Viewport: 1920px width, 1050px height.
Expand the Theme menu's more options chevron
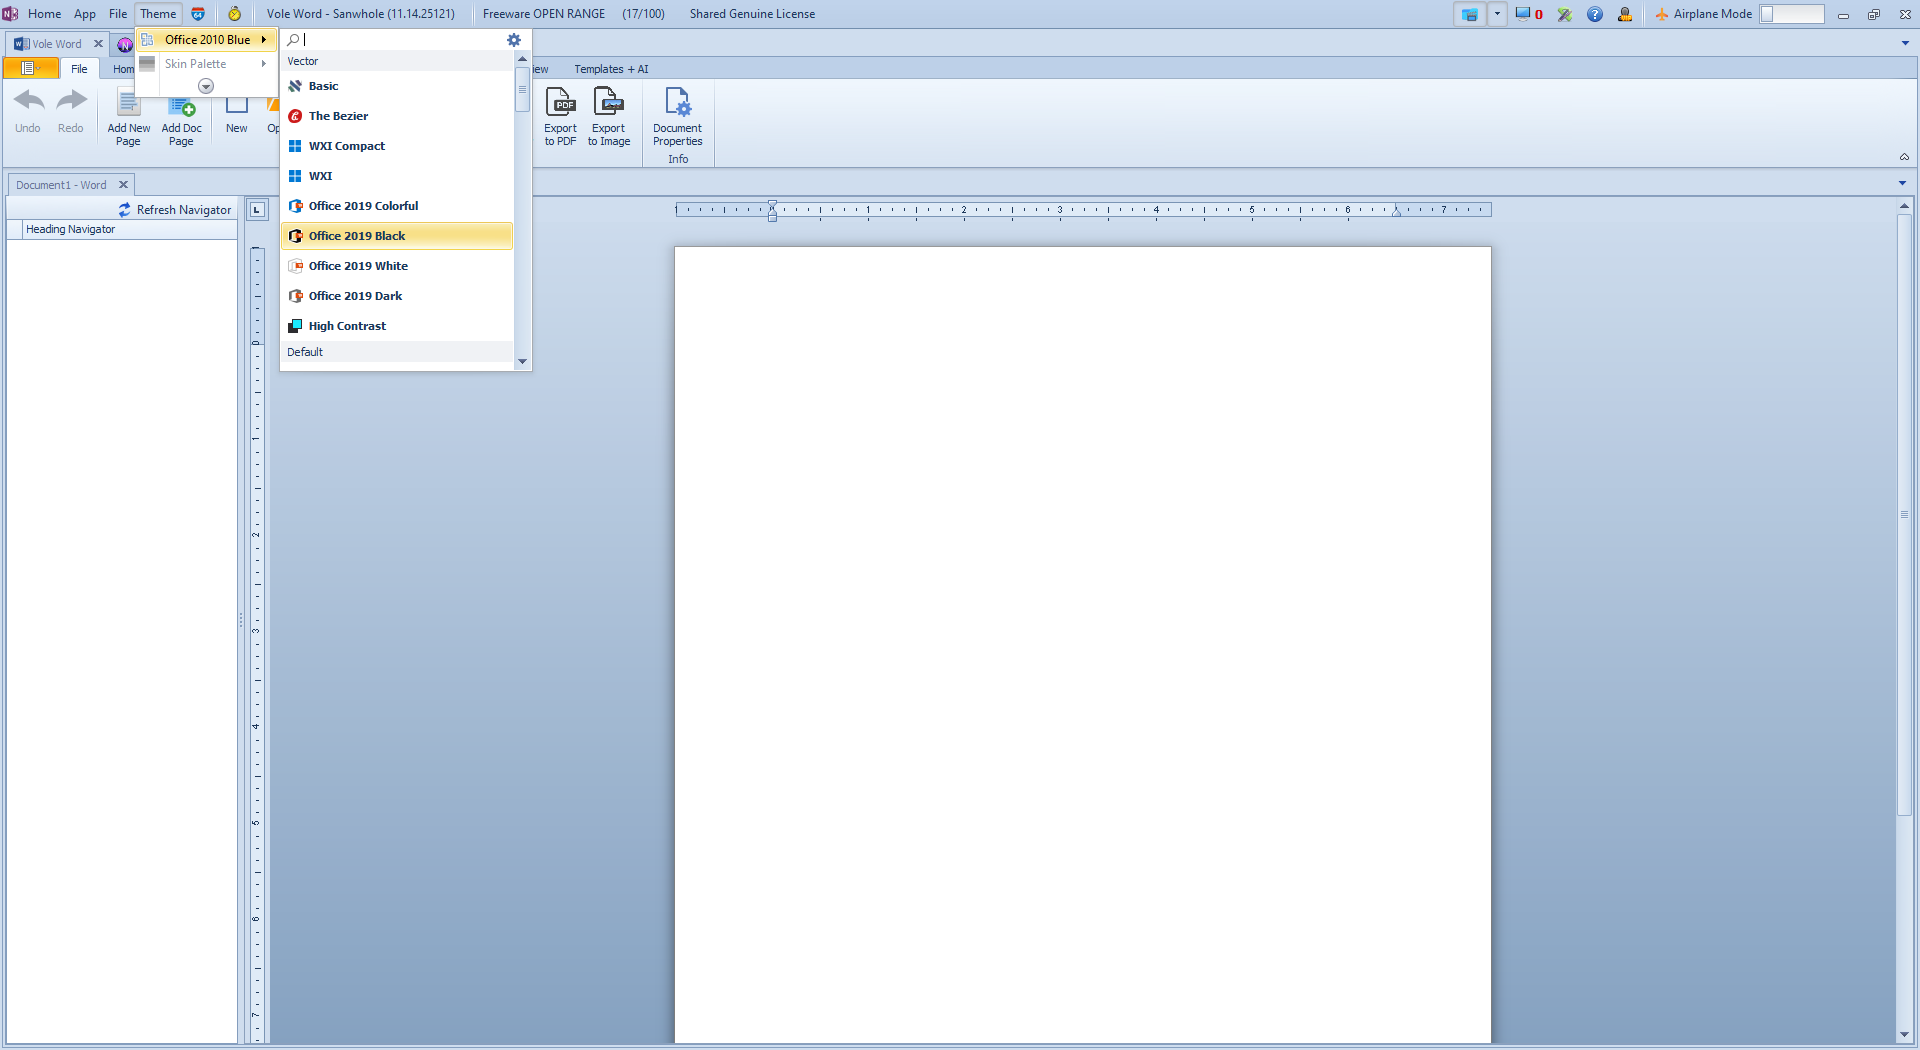point(206,87)
